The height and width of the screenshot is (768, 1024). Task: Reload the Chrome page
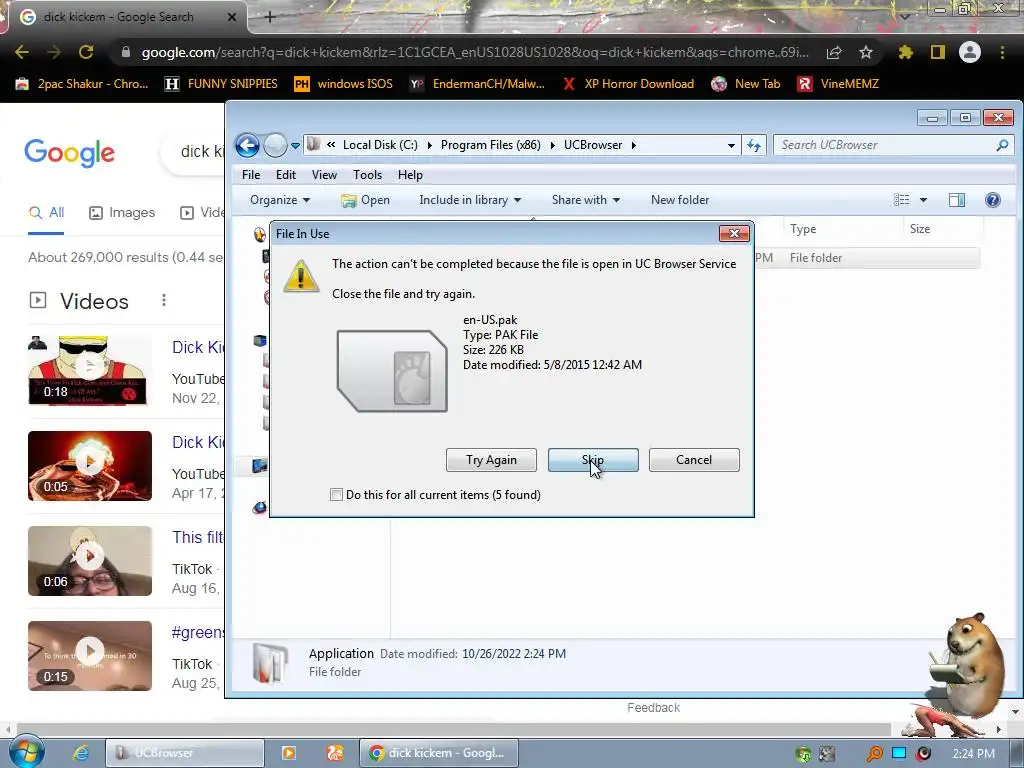(x=86, y=52)
